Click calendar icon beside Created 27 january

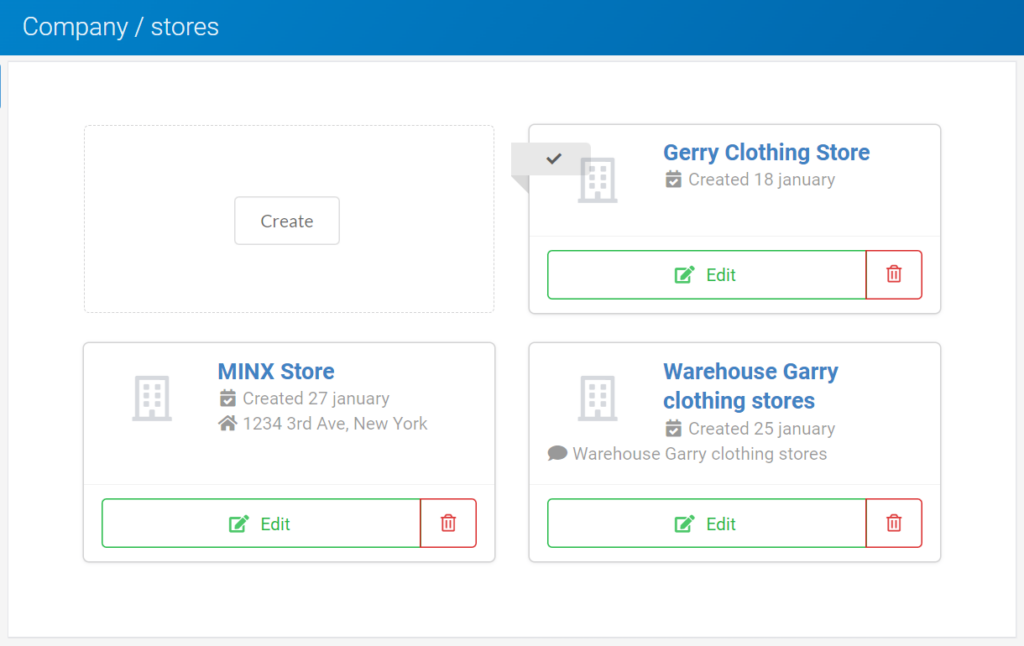[227, 398]
